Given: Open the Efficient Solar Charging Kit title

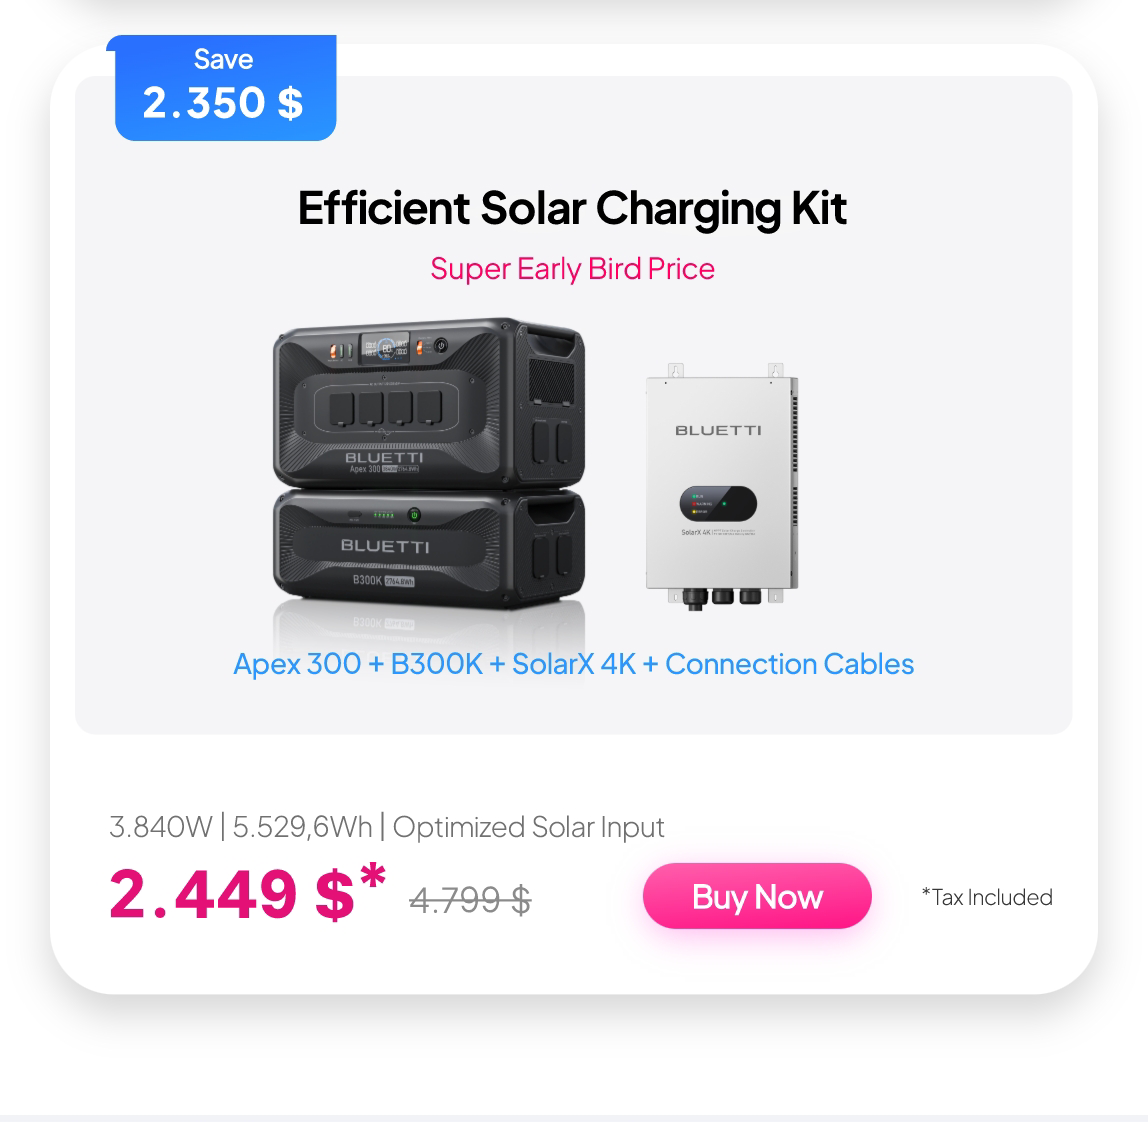Looking at the screenshot, I should (572, 208).
